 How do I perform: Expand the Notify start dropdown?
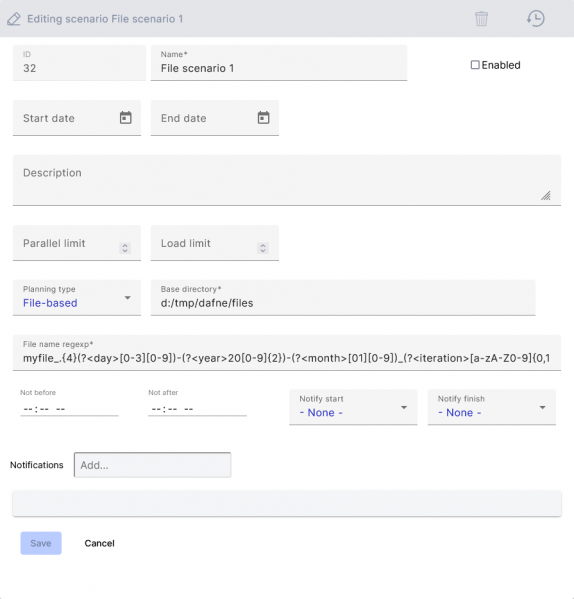tap(353, 407)
